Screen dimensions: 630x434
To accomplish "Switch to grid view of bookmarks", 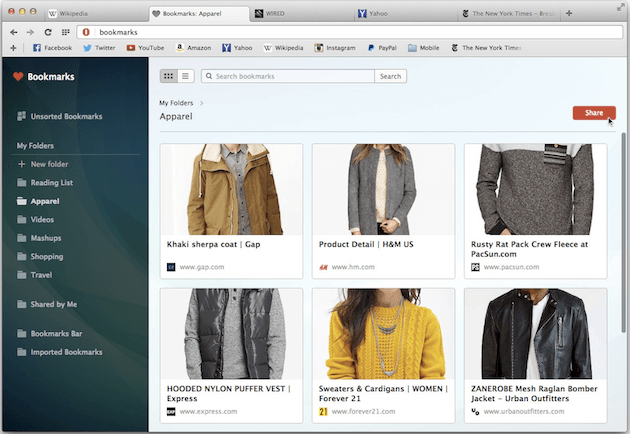I will tap(168, 76).
